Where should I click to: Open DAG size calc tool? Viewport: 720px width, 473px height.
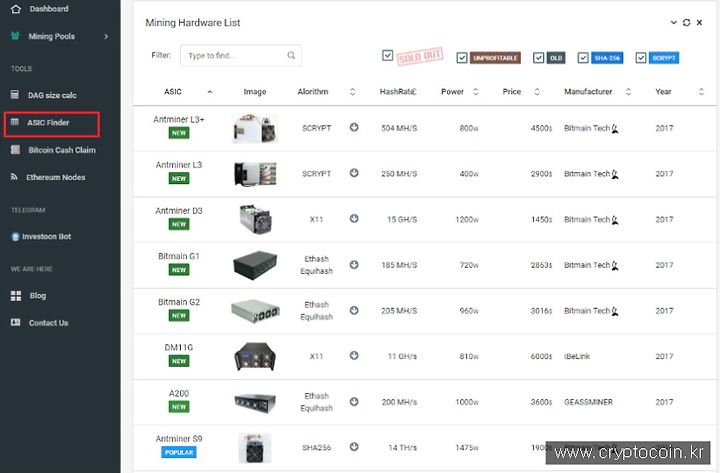[x=52, y=95]
